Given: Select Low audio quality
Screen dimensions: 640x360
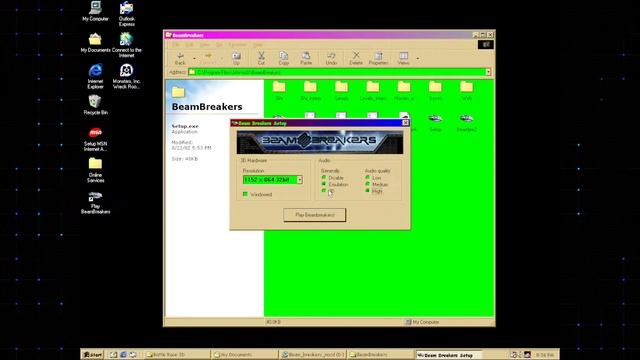Looking at the screenshot, I should click(x=367, y=178).
